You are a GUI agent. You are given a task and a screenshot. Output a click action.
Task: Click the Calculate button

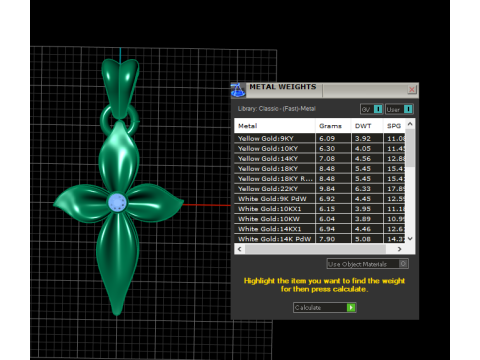[x=325, y=307]
